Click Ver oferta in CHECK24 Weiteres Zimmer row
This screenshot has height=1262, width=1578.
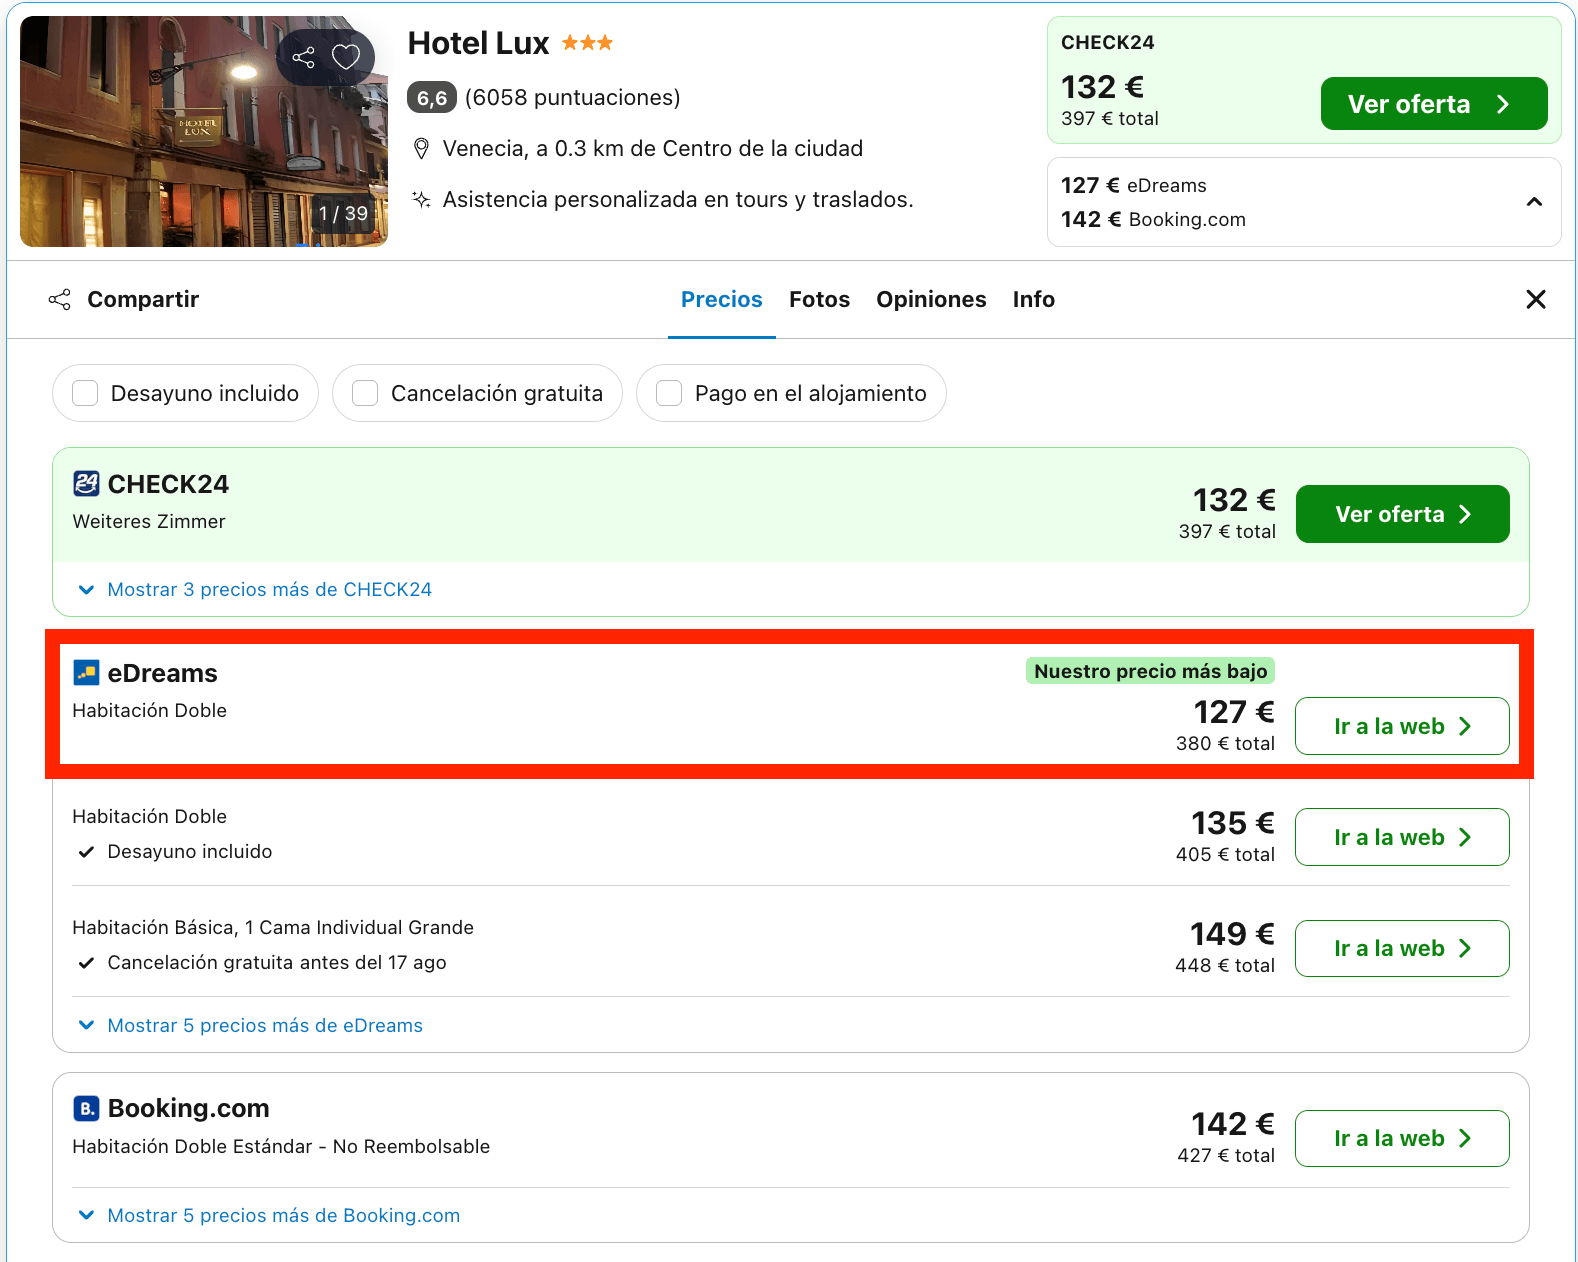tap(1402, 514)
